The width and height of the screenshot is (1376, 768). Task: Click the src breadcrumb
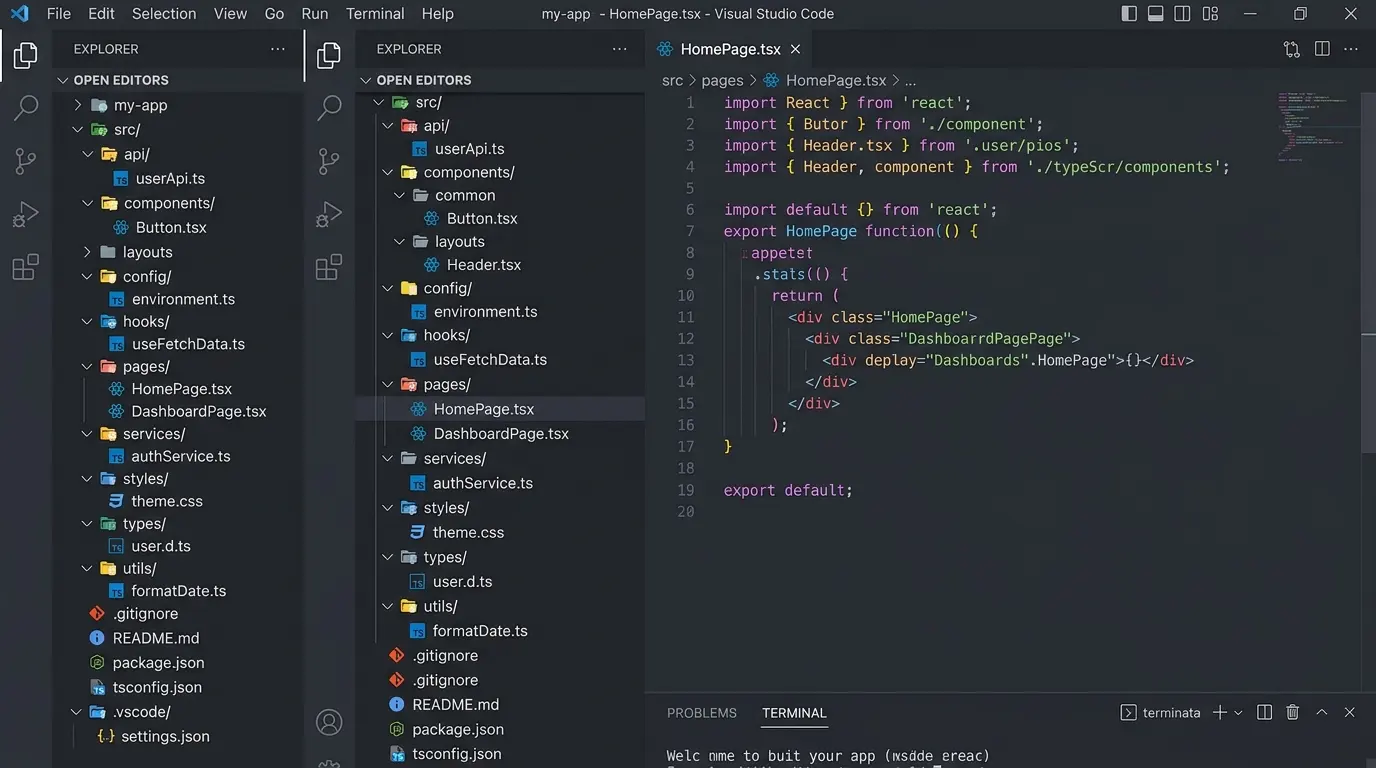coord(672,81)
